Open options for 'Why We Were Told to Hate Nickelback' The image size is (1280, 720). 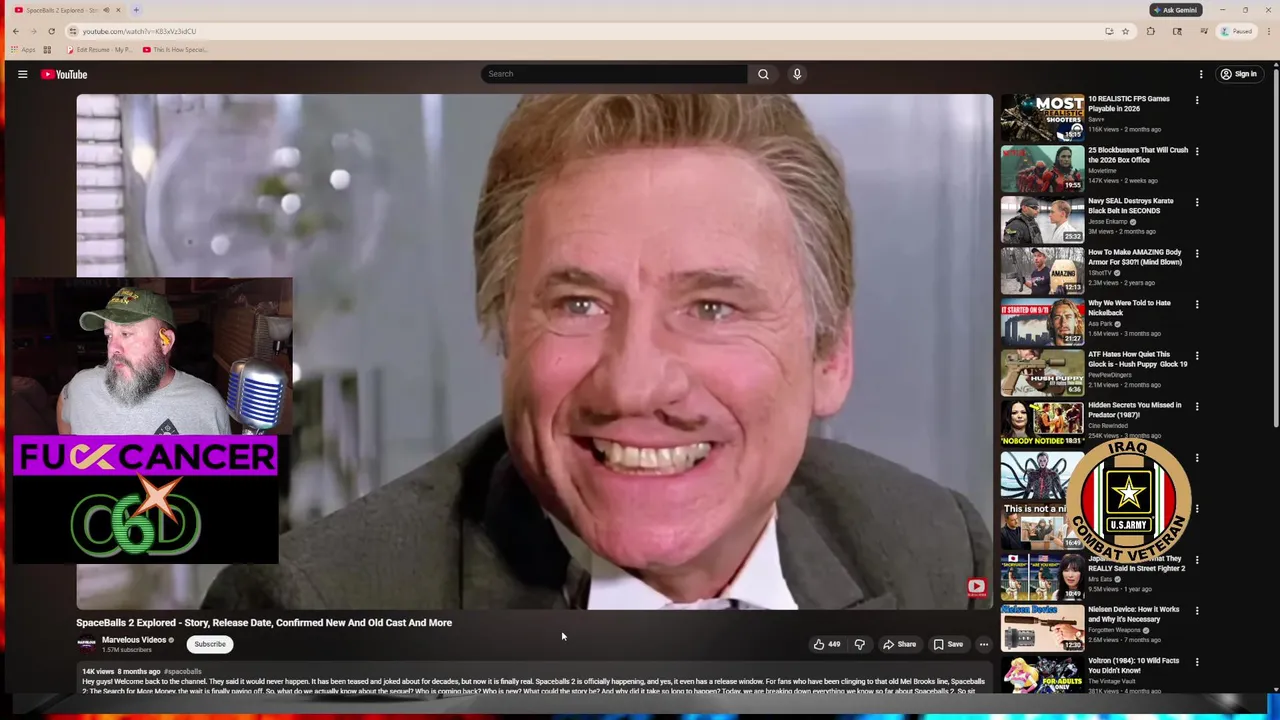point(1197,304)
